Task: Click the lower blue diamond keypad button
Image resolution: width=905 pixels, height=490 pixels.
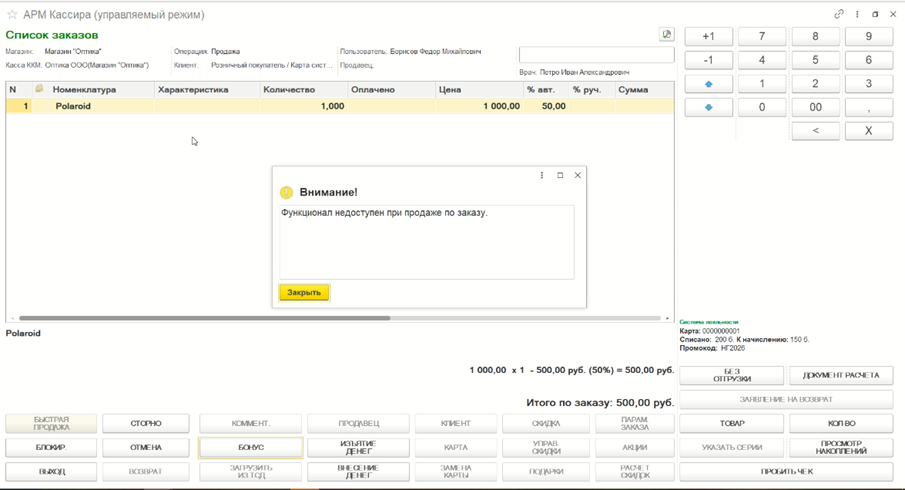Action: (709, 107)
